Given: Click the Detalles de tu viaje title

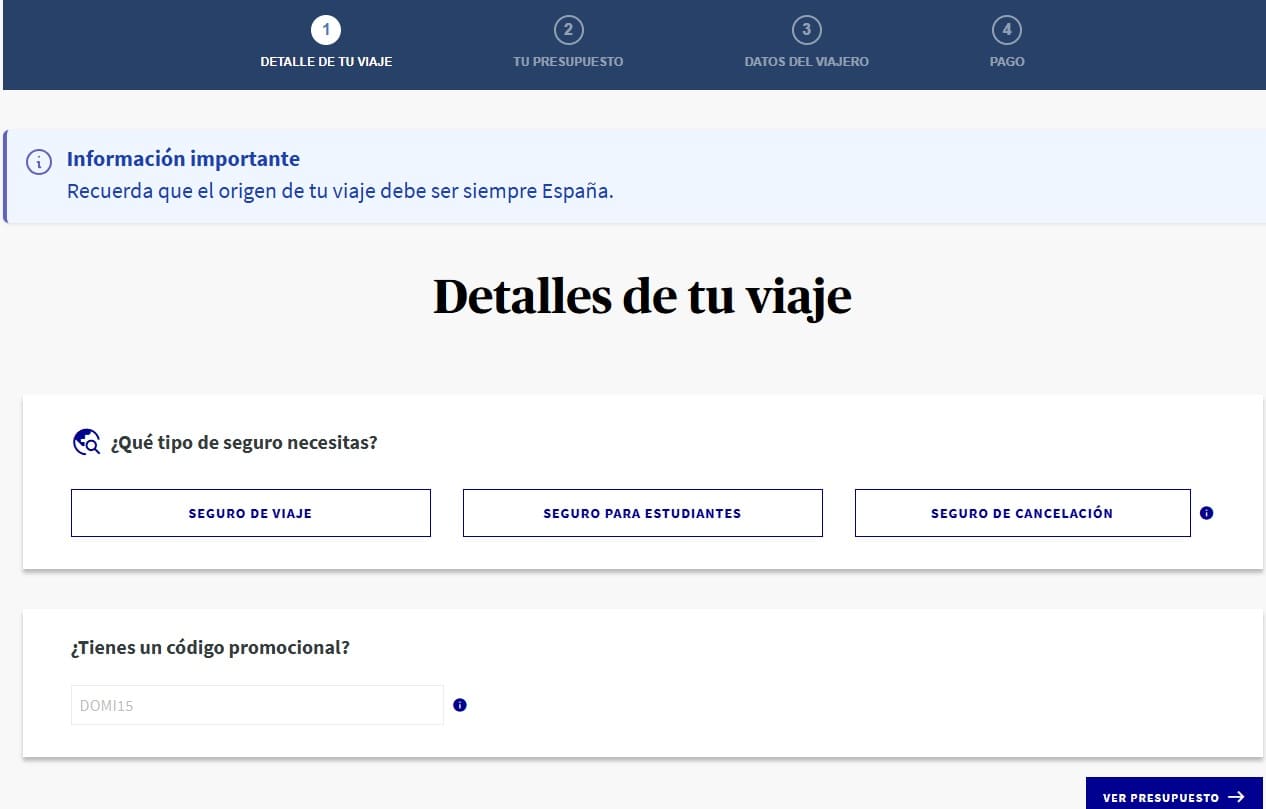Looking at the screenshot, I should (642, 297).
